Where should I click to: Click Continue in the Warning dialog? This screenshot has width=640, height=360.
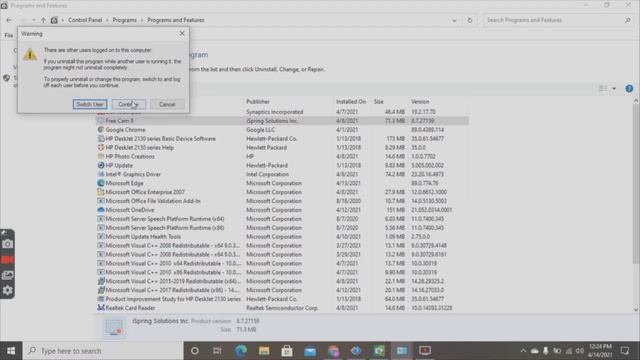[x=129, y=104]
